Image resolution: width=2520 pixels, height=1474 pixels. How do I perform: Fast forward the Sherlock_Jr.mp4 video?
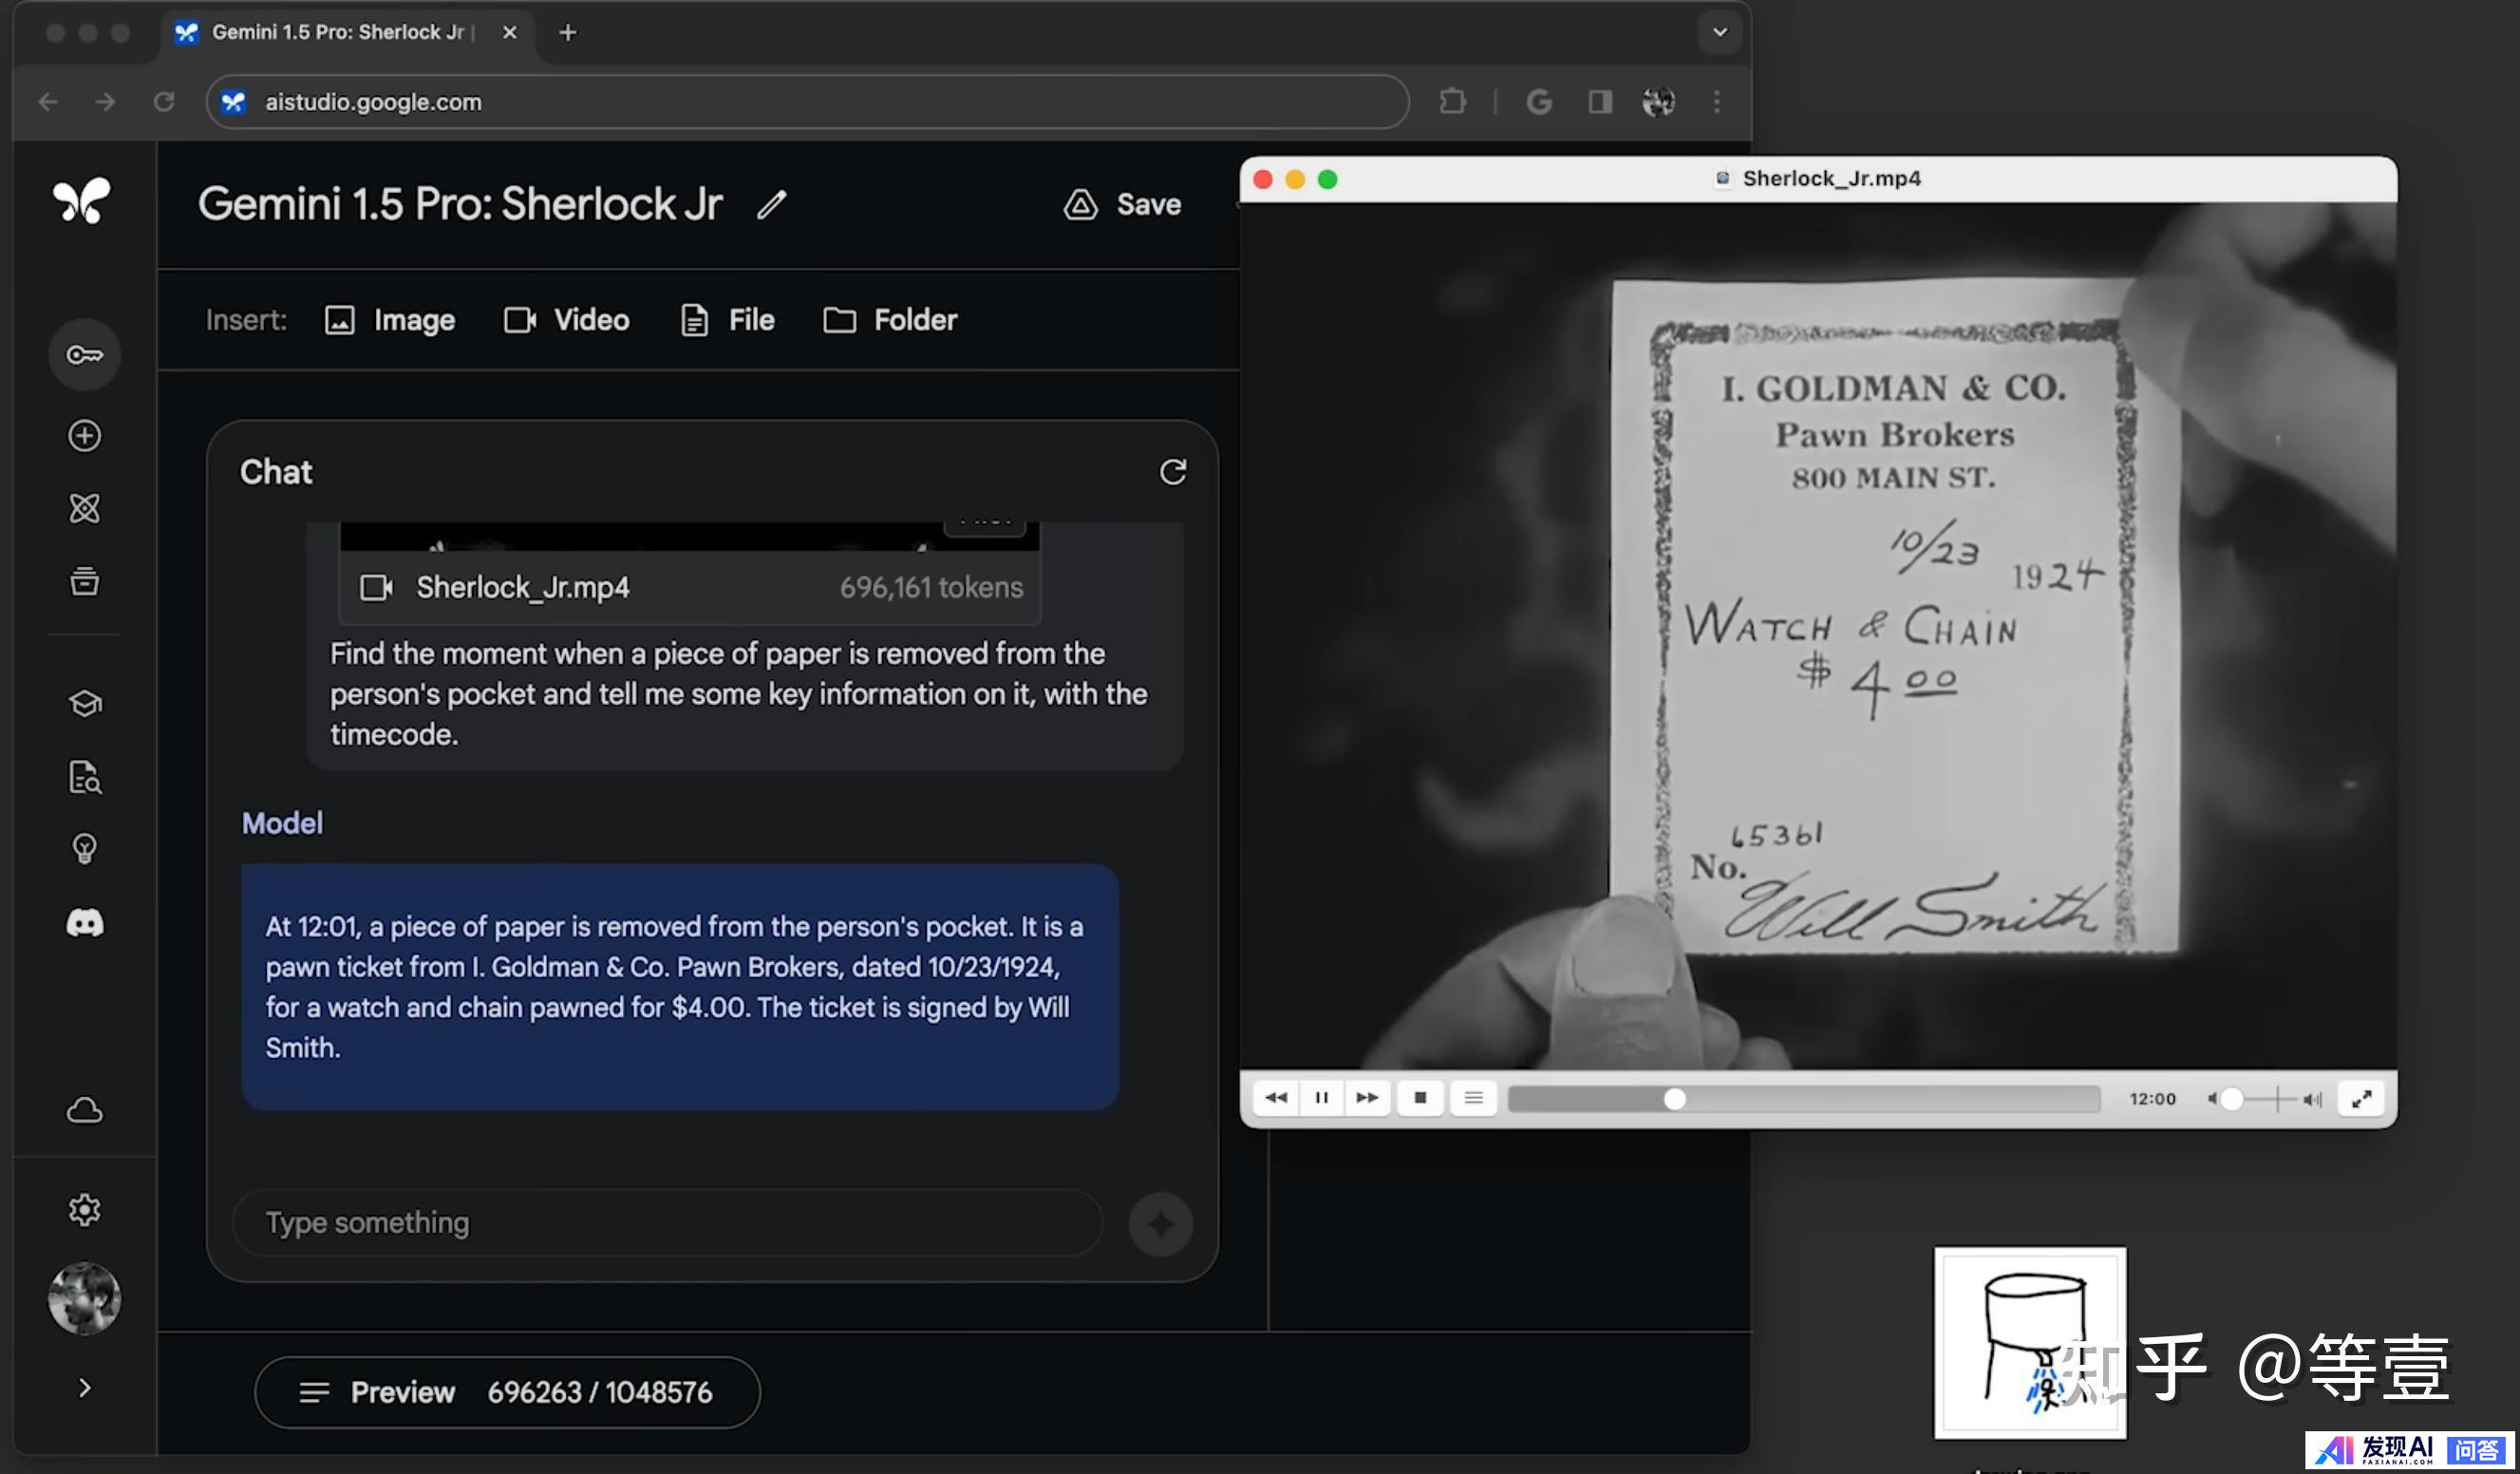1367,1098
